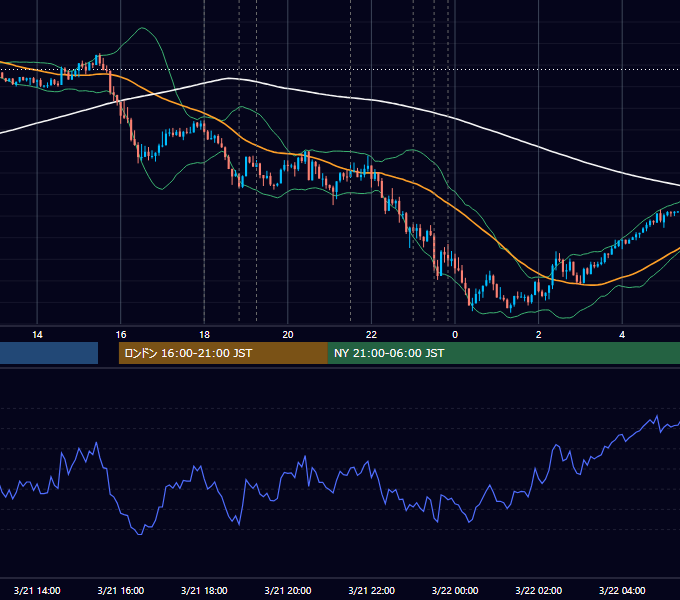The image size is (680, 600).
Task: Click the 3/21 14:00 time label
Action: pos(37,590)
